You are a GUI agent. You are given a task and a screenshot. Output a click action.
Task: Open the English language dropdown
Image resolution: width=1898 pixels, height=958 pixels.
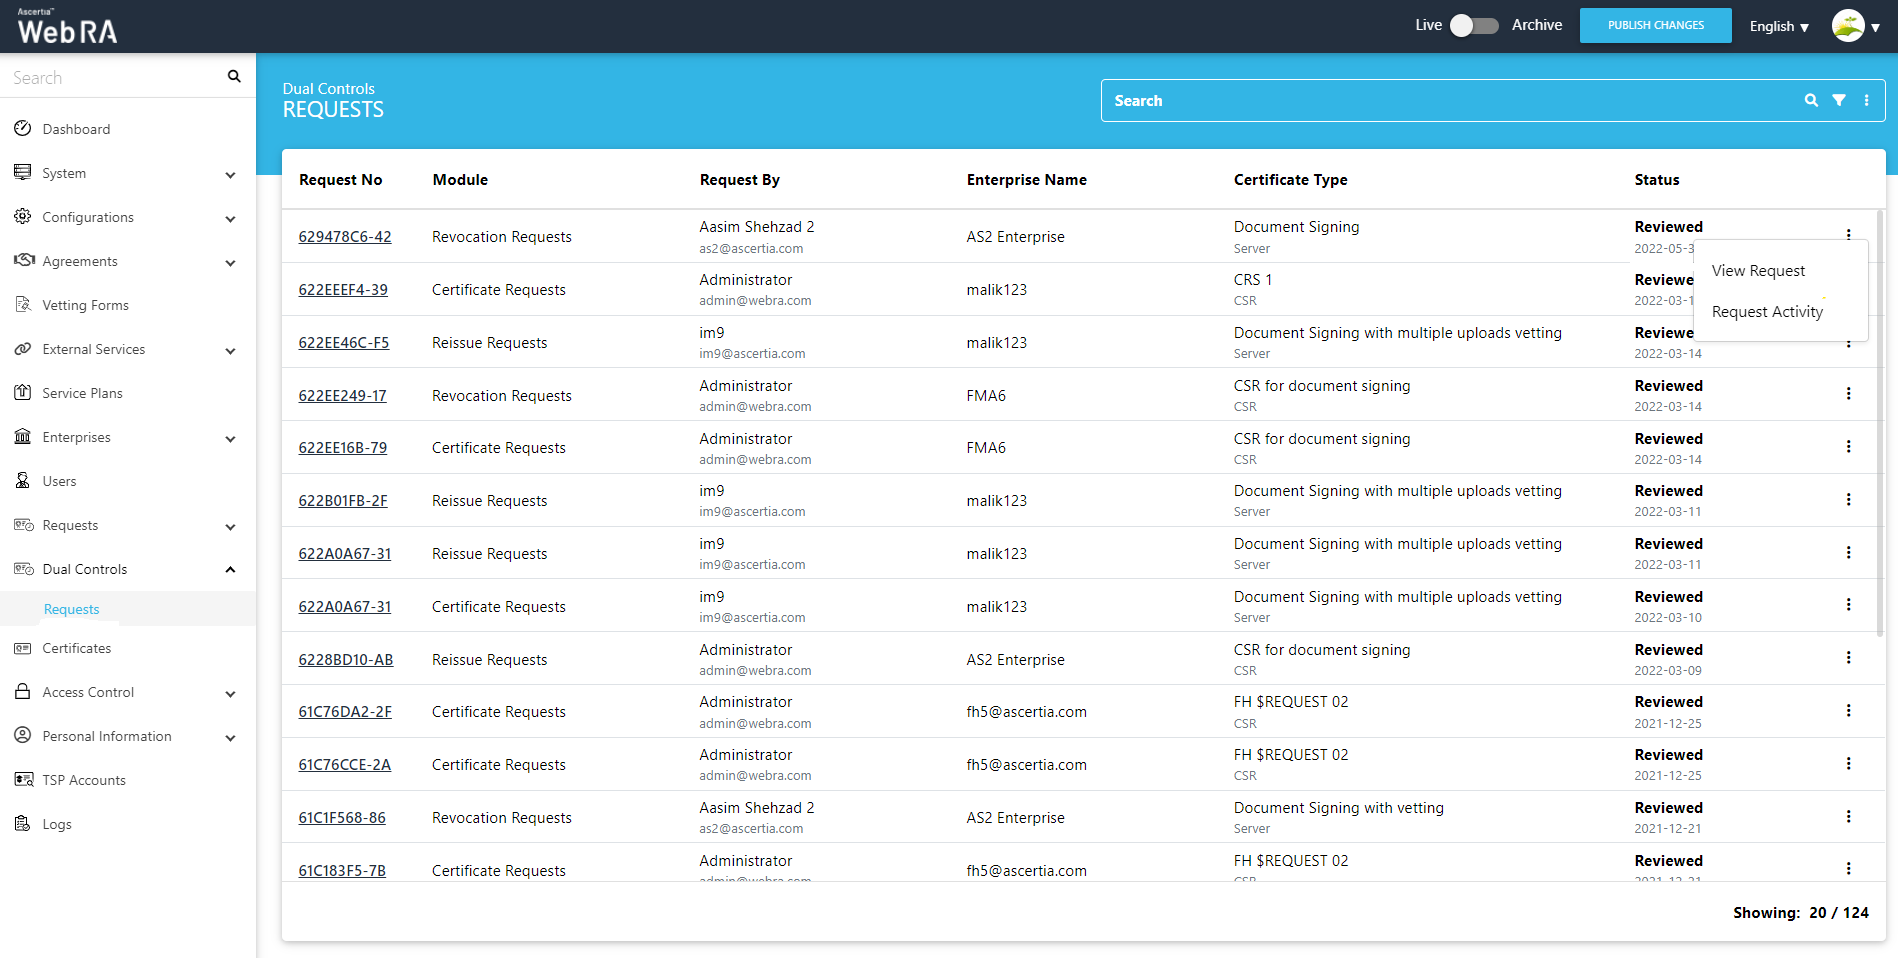(x=1778, y=27)
